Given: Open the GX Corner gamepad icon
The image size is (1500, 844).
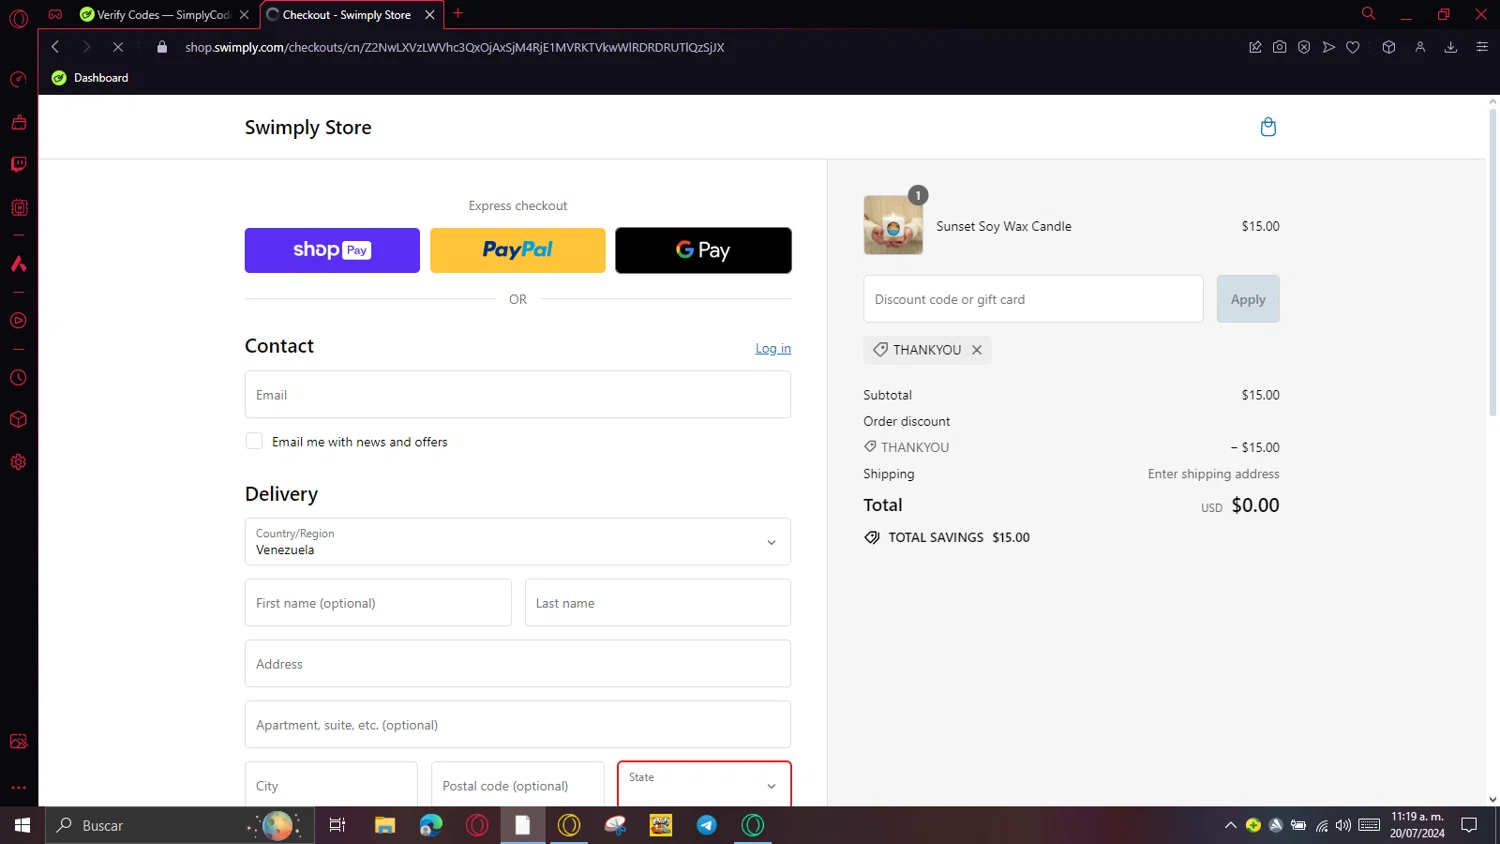Looking at the screenshot, I should pos(55,14).
